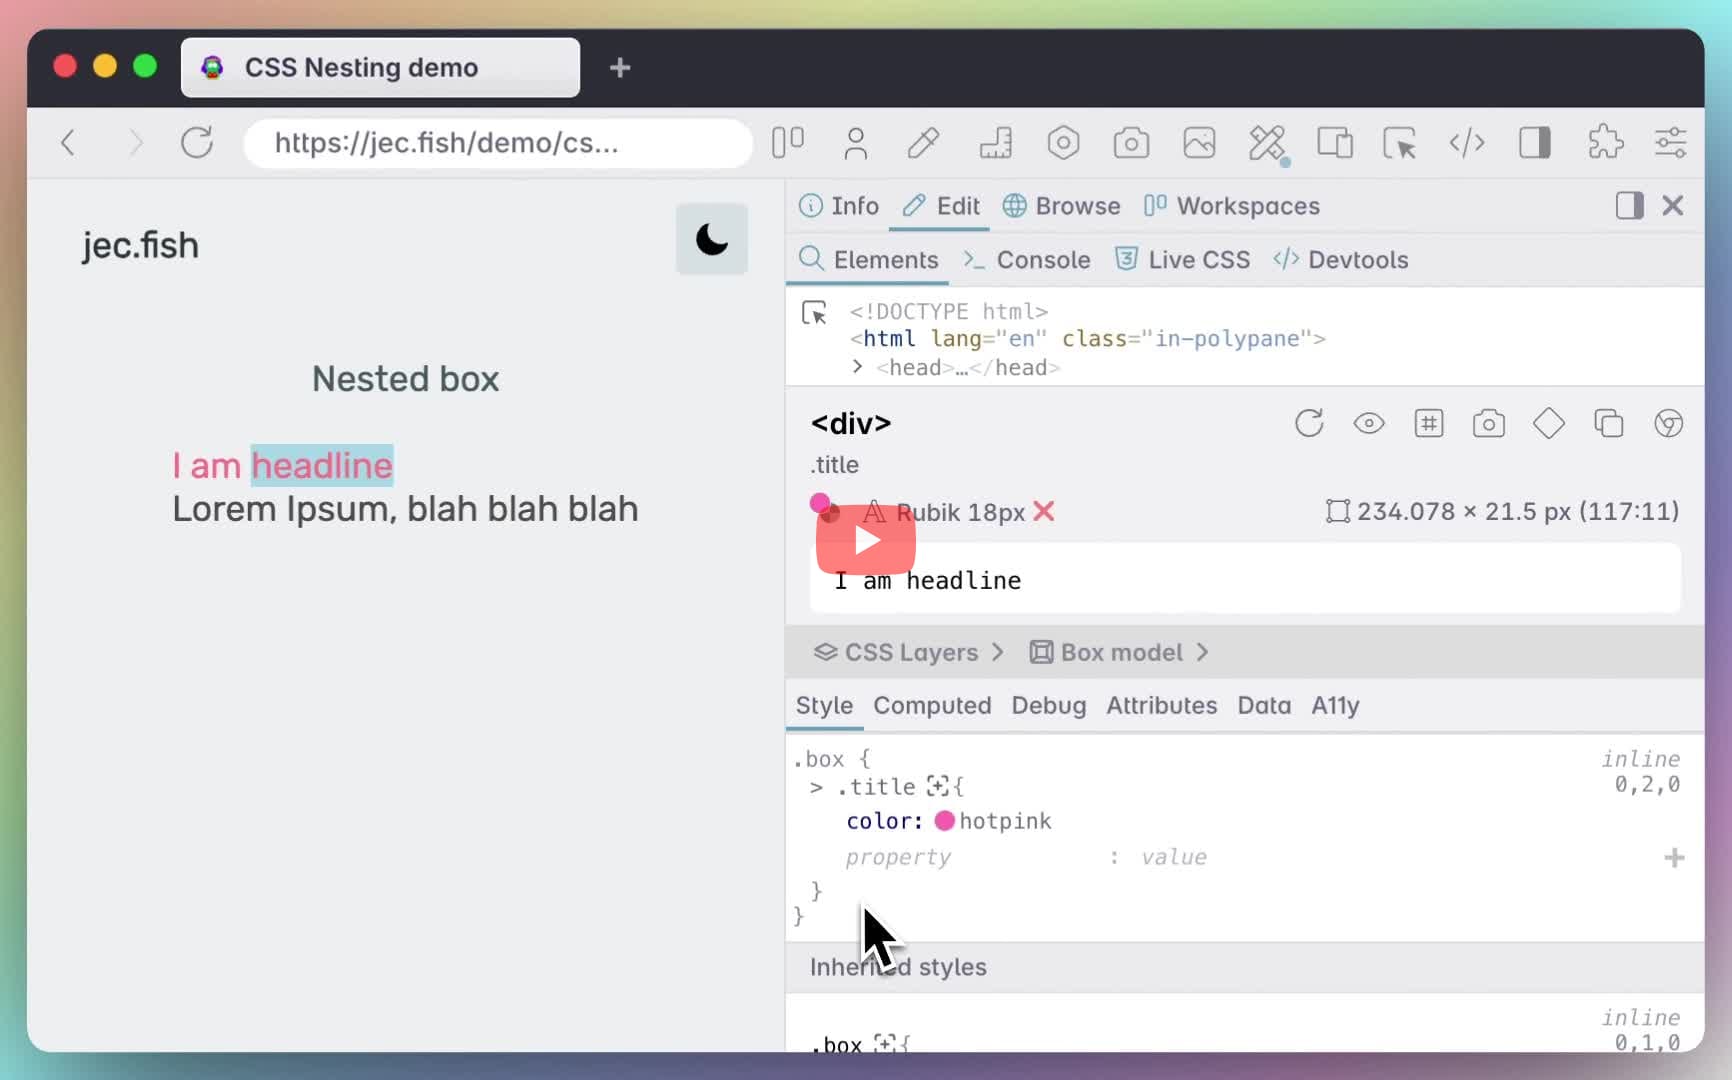Screen dimensions: 1732x1080
Task: Click the property placeholder field
Action: pos(898,857)
